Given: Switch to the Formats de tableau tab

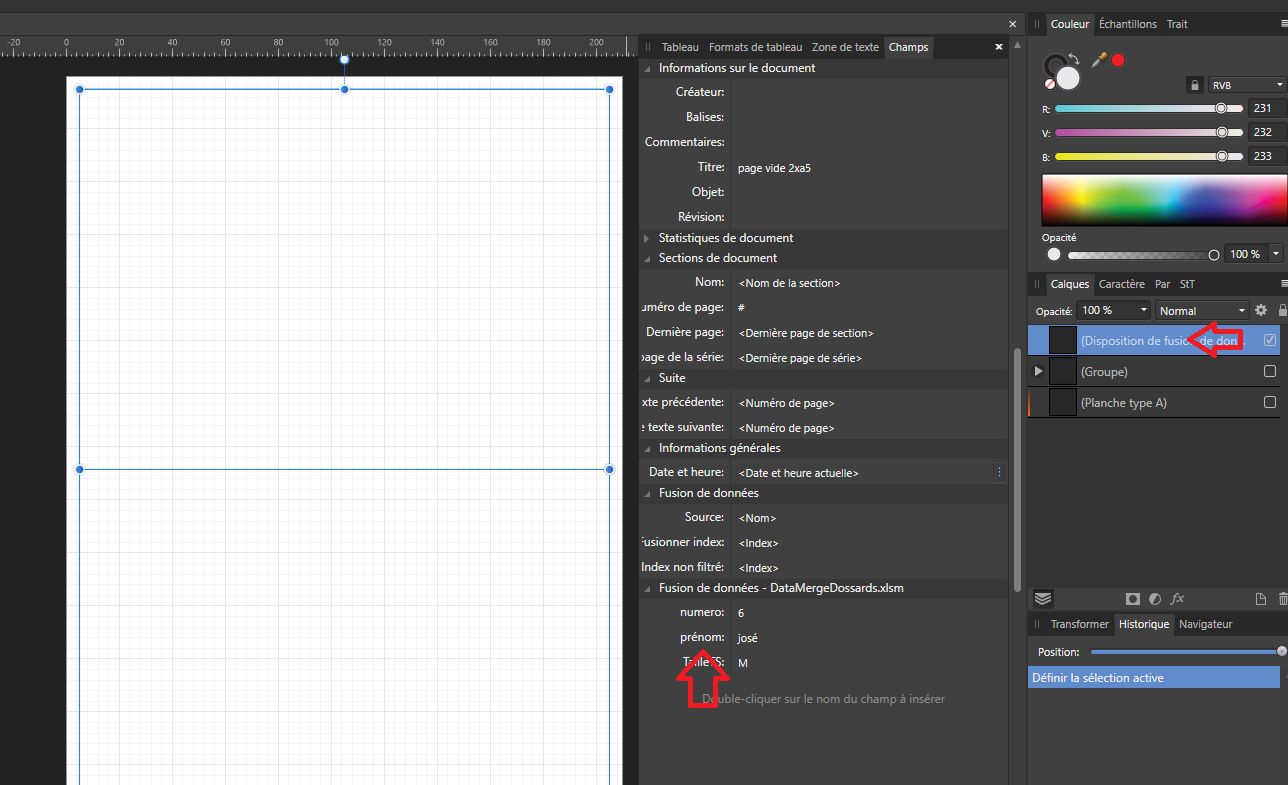Looking at the screenshot, I should click(755, 47).
